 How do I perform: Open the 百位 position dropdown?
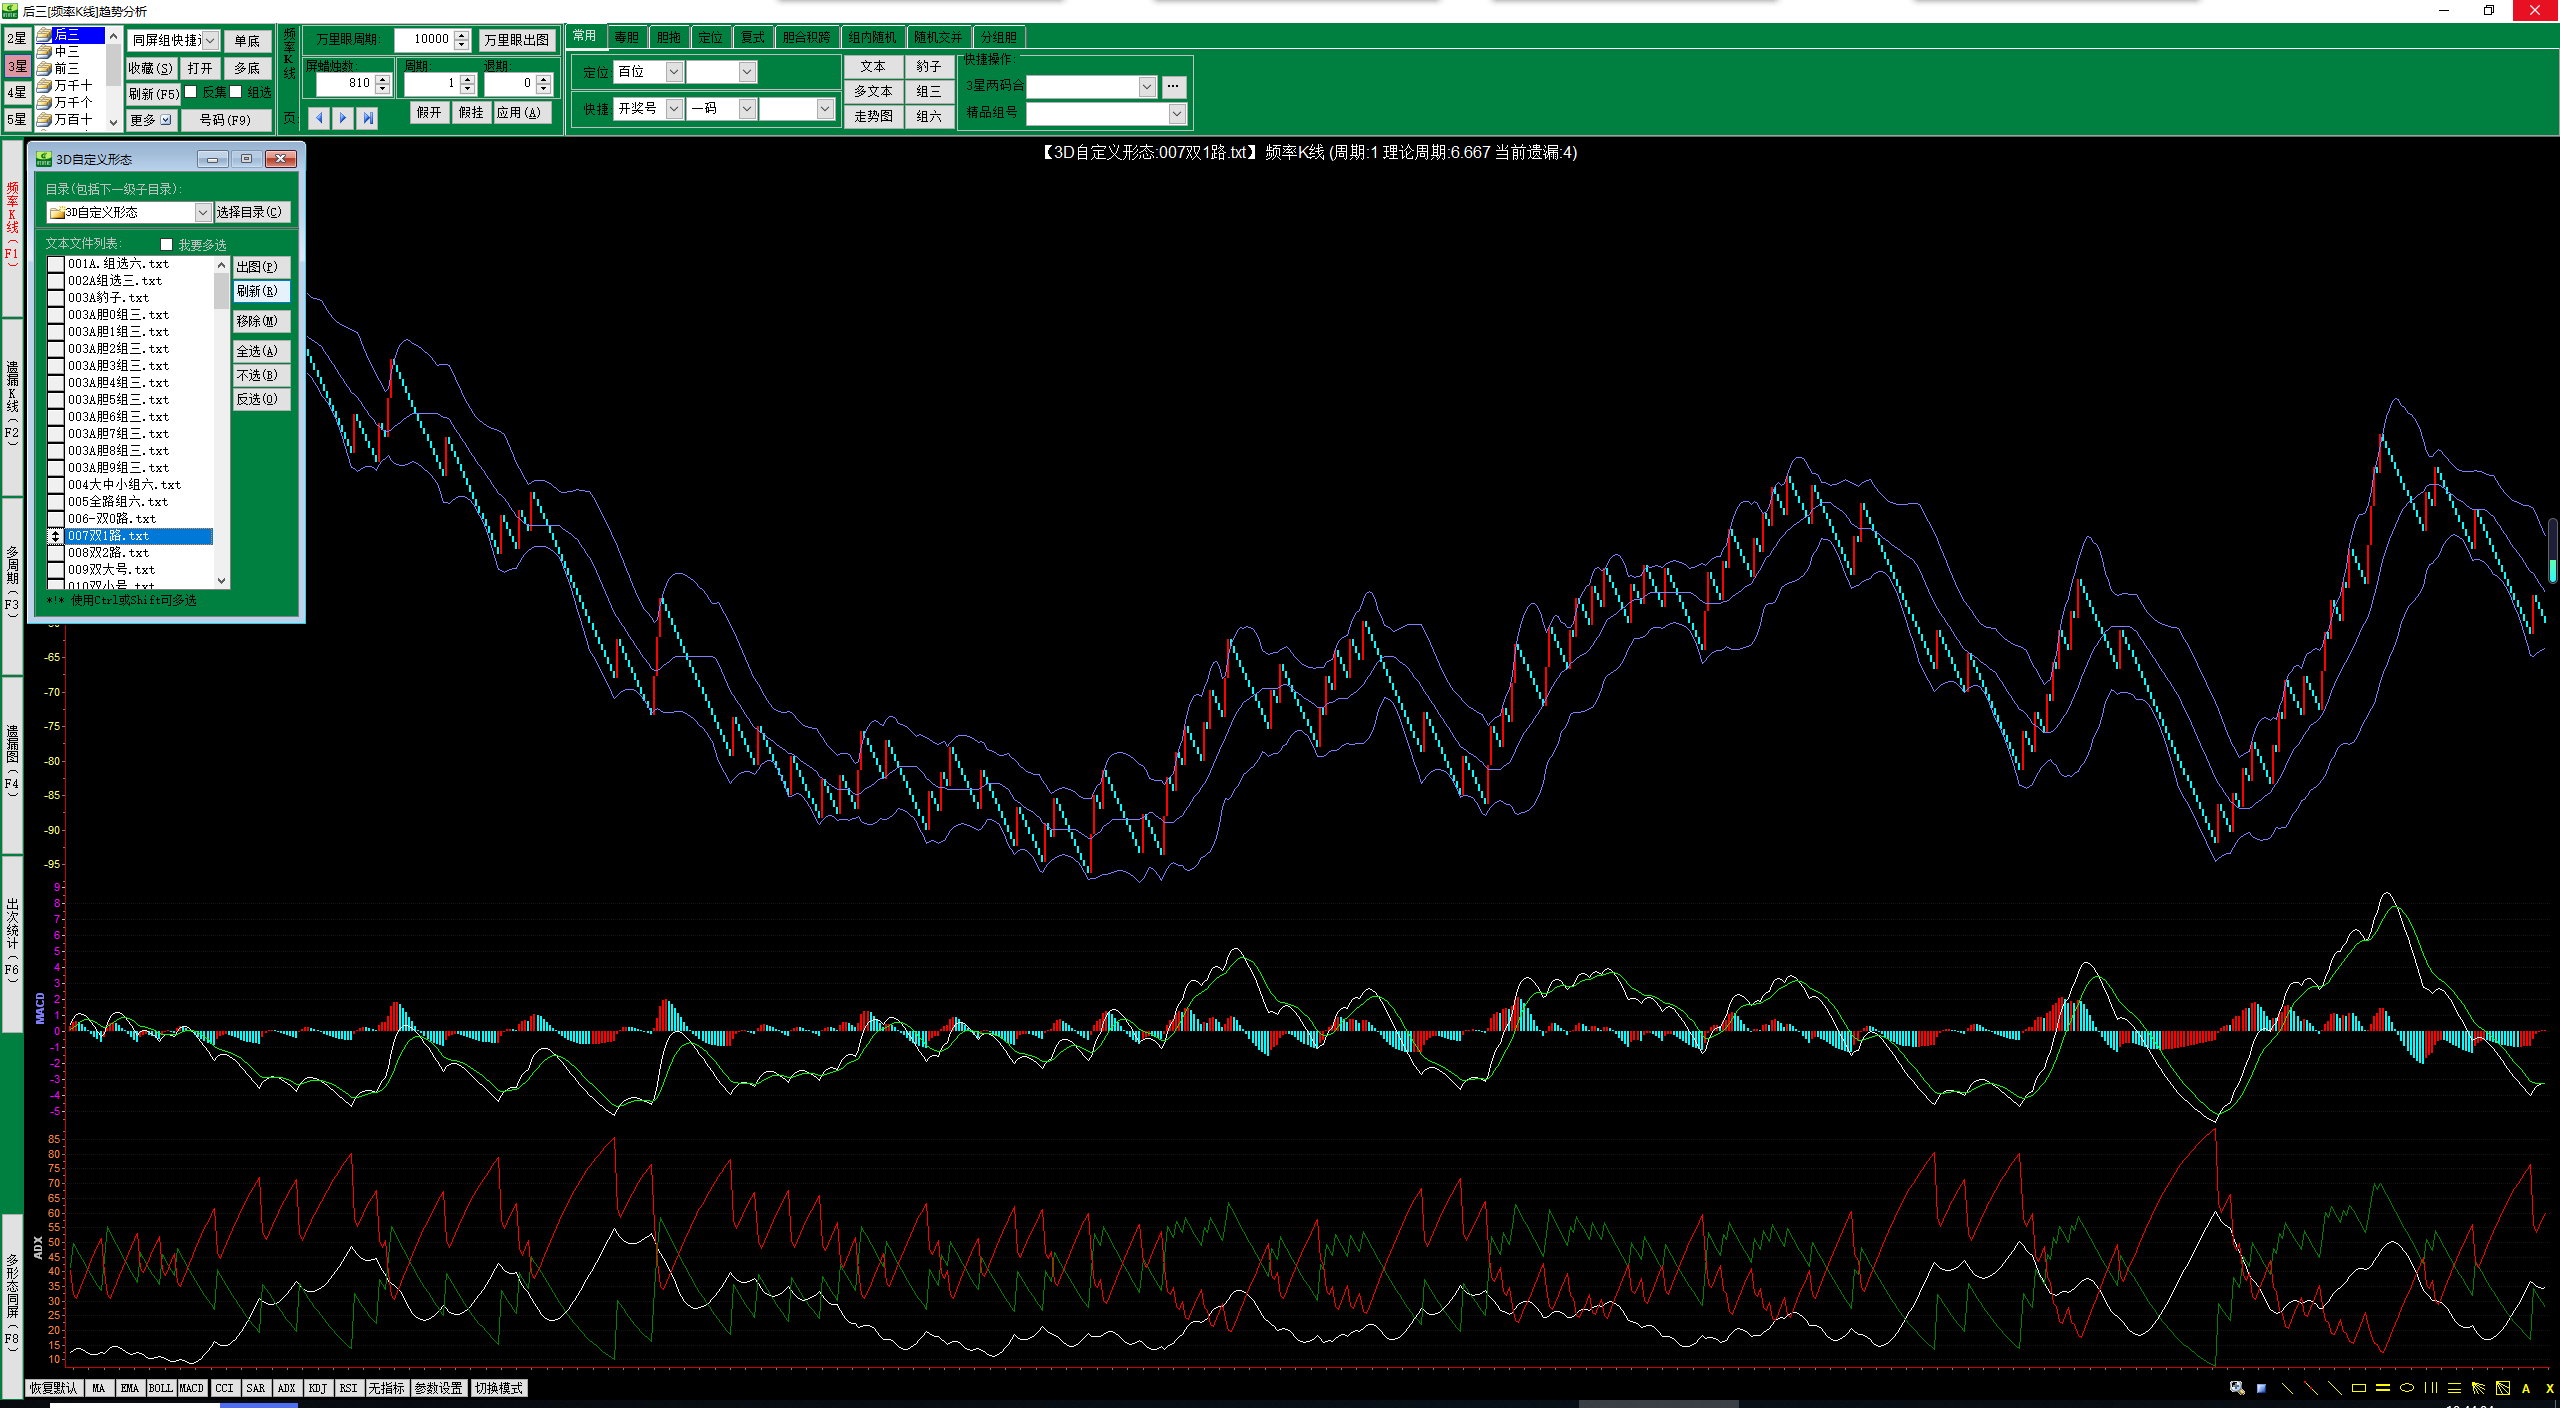tap(673, 72)
